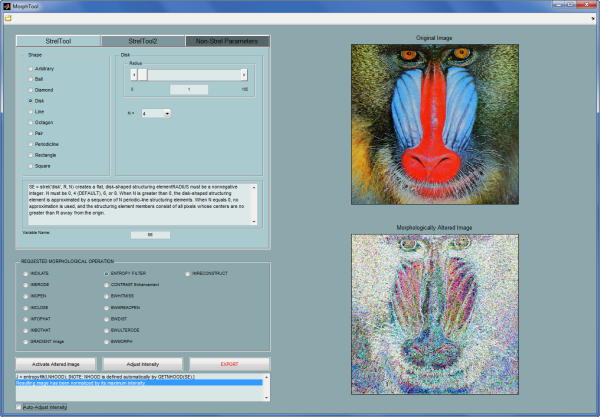Click the red EXPORT button
Screen dimensions: 600x417
(x=229, y=363)
